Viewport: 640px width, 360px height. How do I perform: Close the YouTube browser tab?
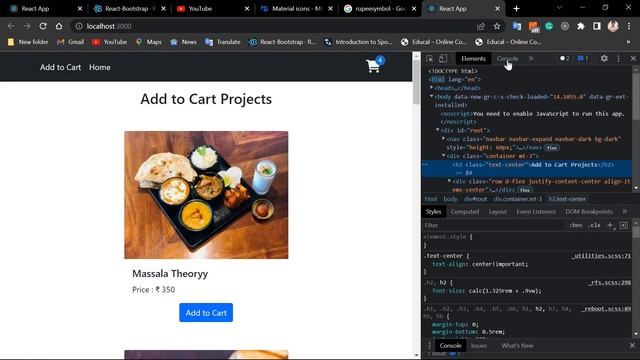tap(247, 9)
